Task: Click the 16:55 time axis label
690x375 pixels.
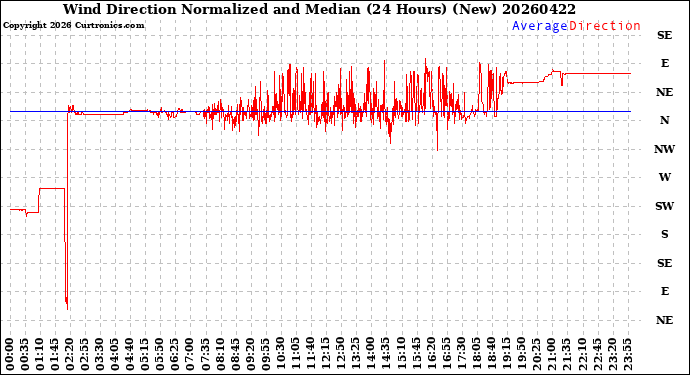Action: [x=447, y=354]
